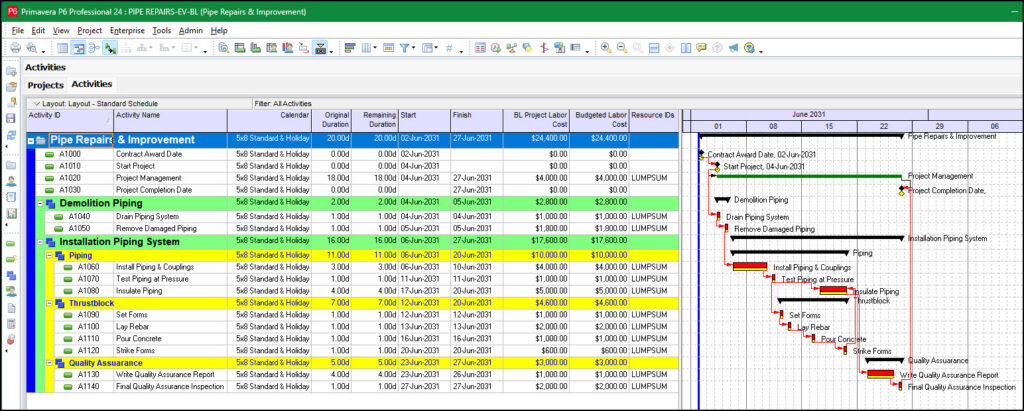Click the Print icon in the toolbar
1024x411 pixels.
(x=15, y=48)
